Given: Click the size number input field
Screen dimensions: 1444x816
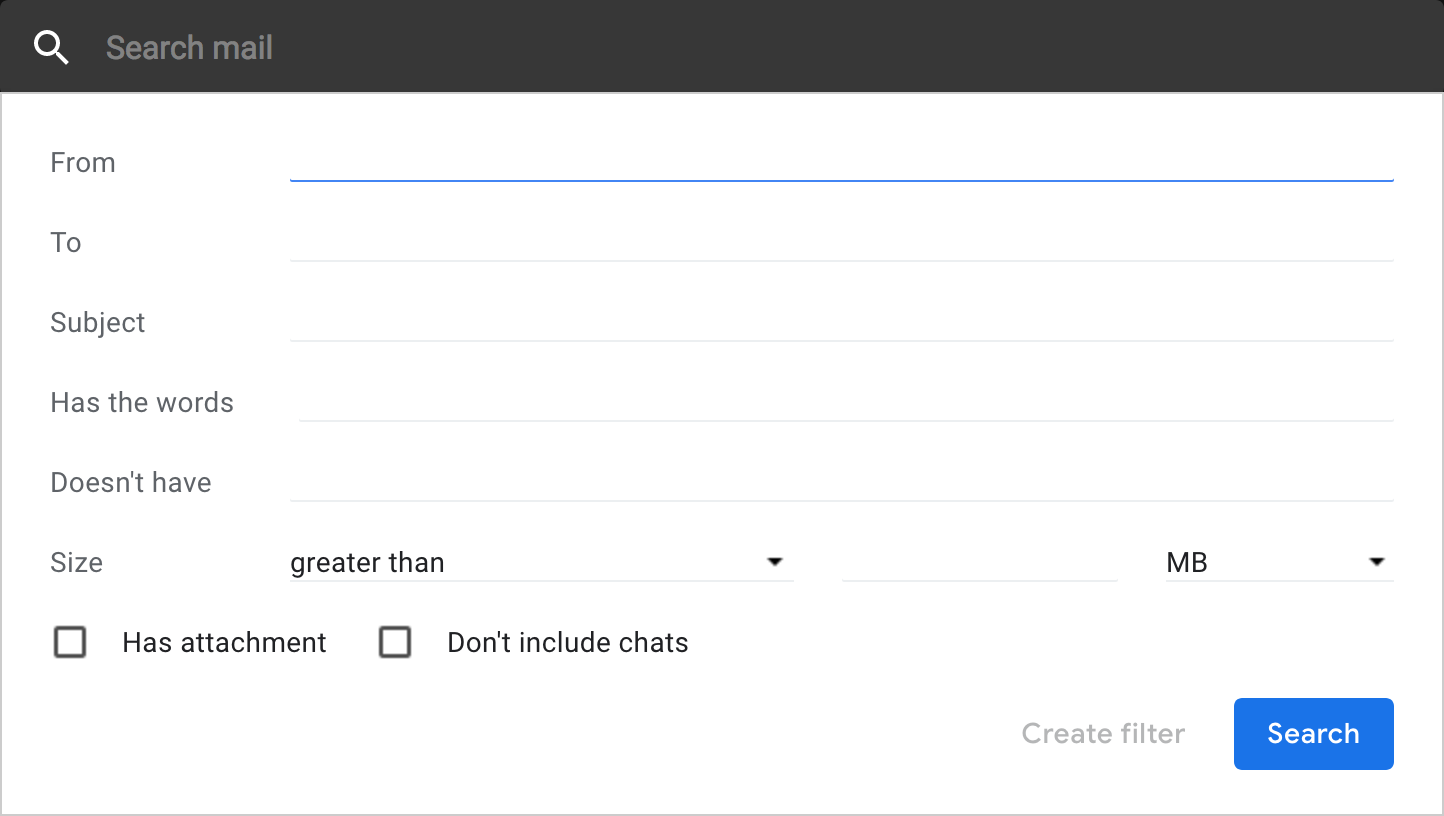Looking at the screenshot, I should [x=979, y=563].
